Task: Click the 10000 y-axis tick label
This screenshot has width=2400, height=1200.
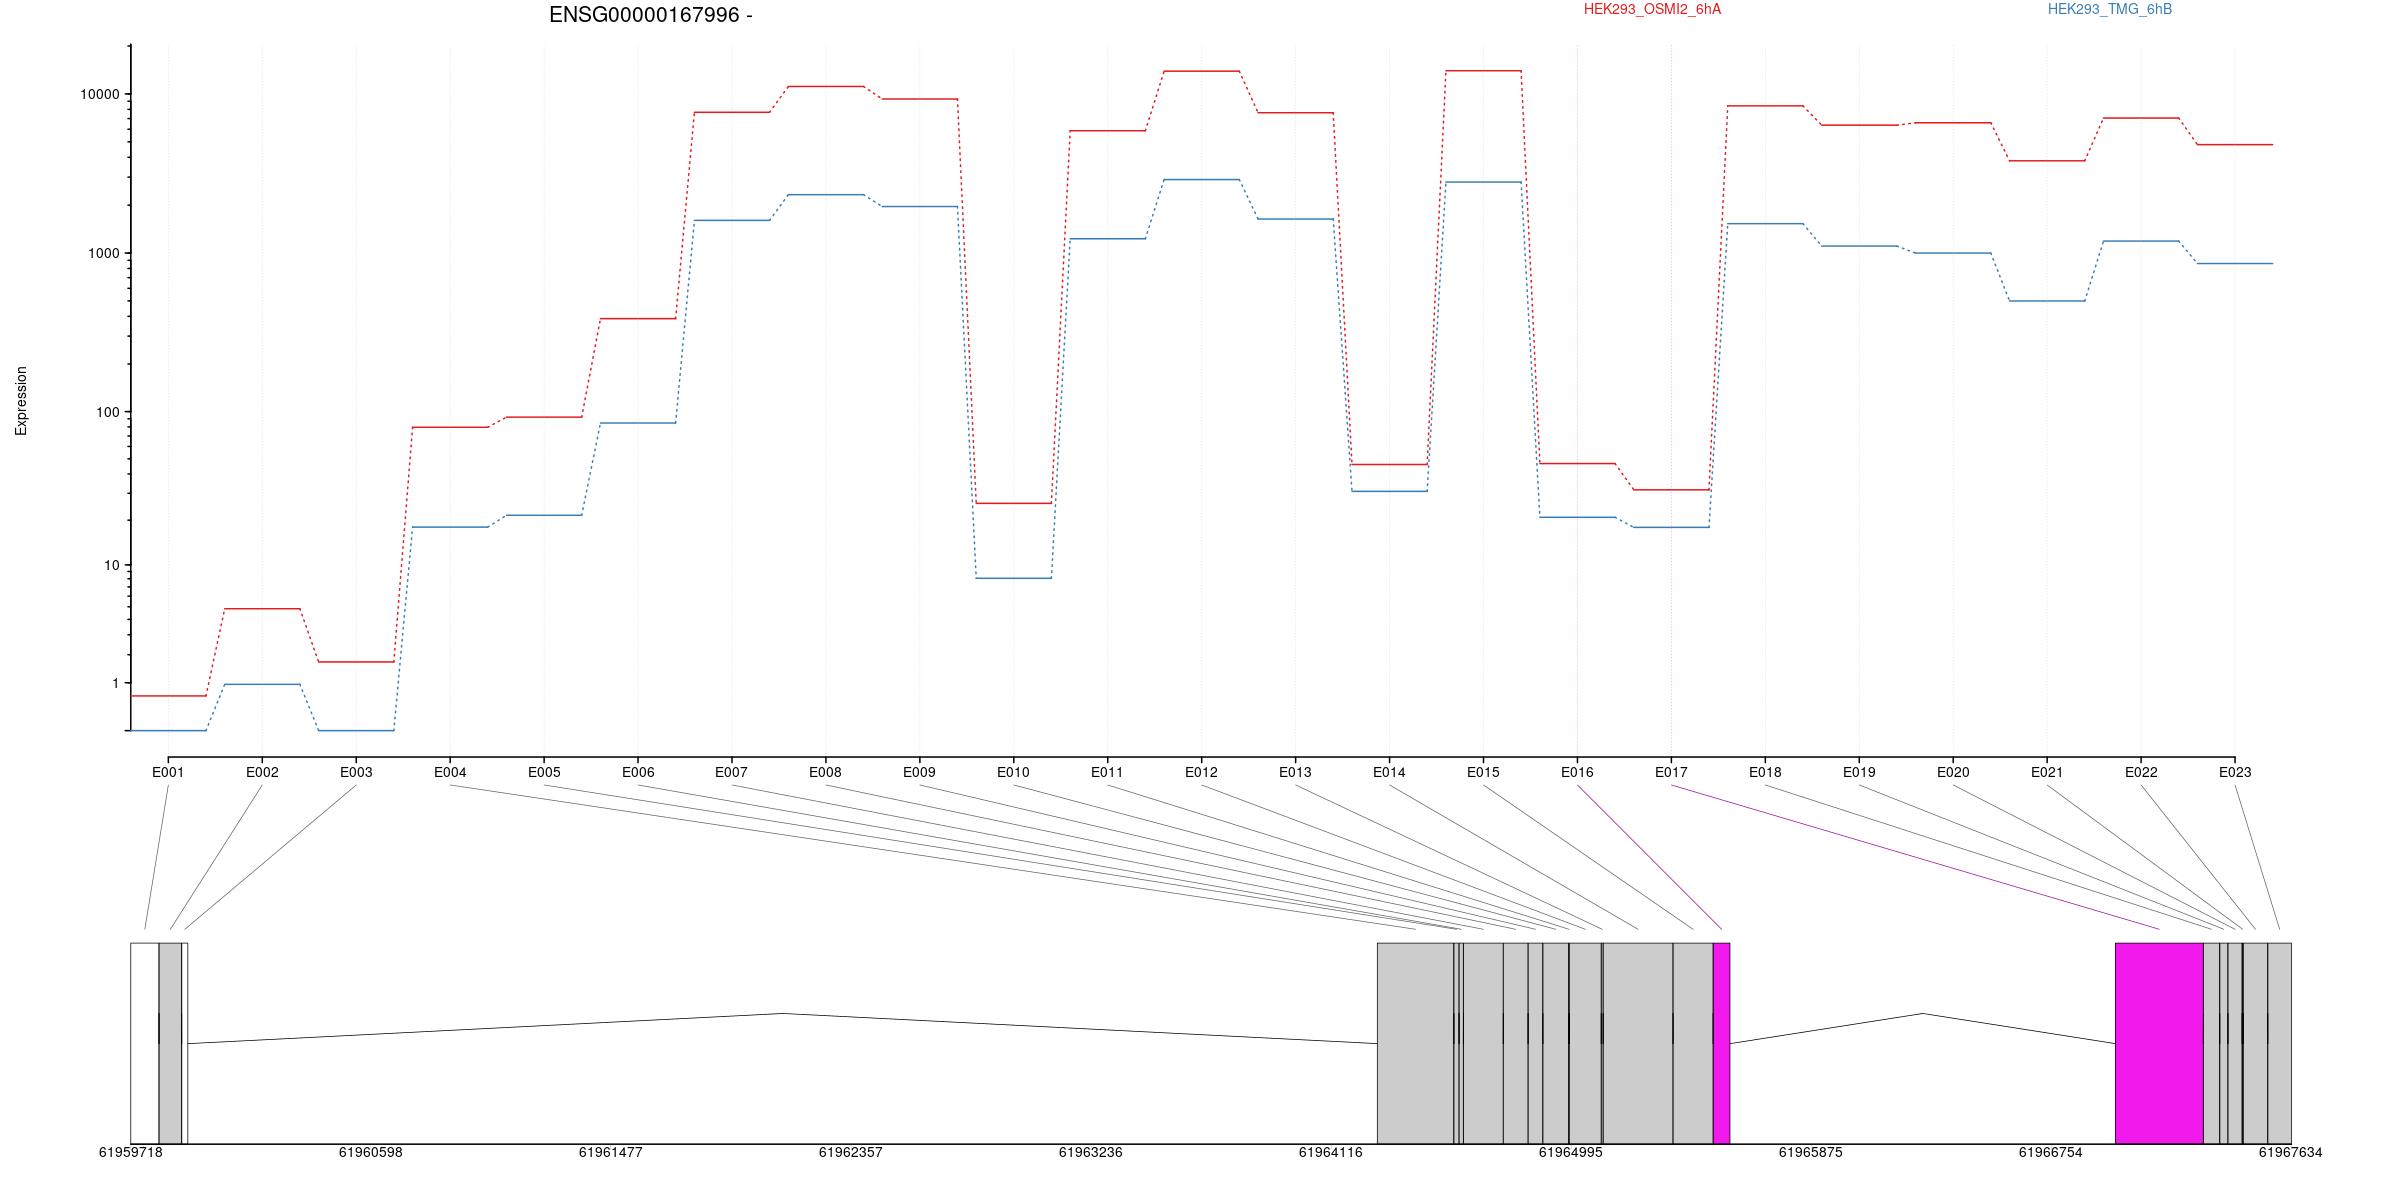Action: tap(99, 94)
